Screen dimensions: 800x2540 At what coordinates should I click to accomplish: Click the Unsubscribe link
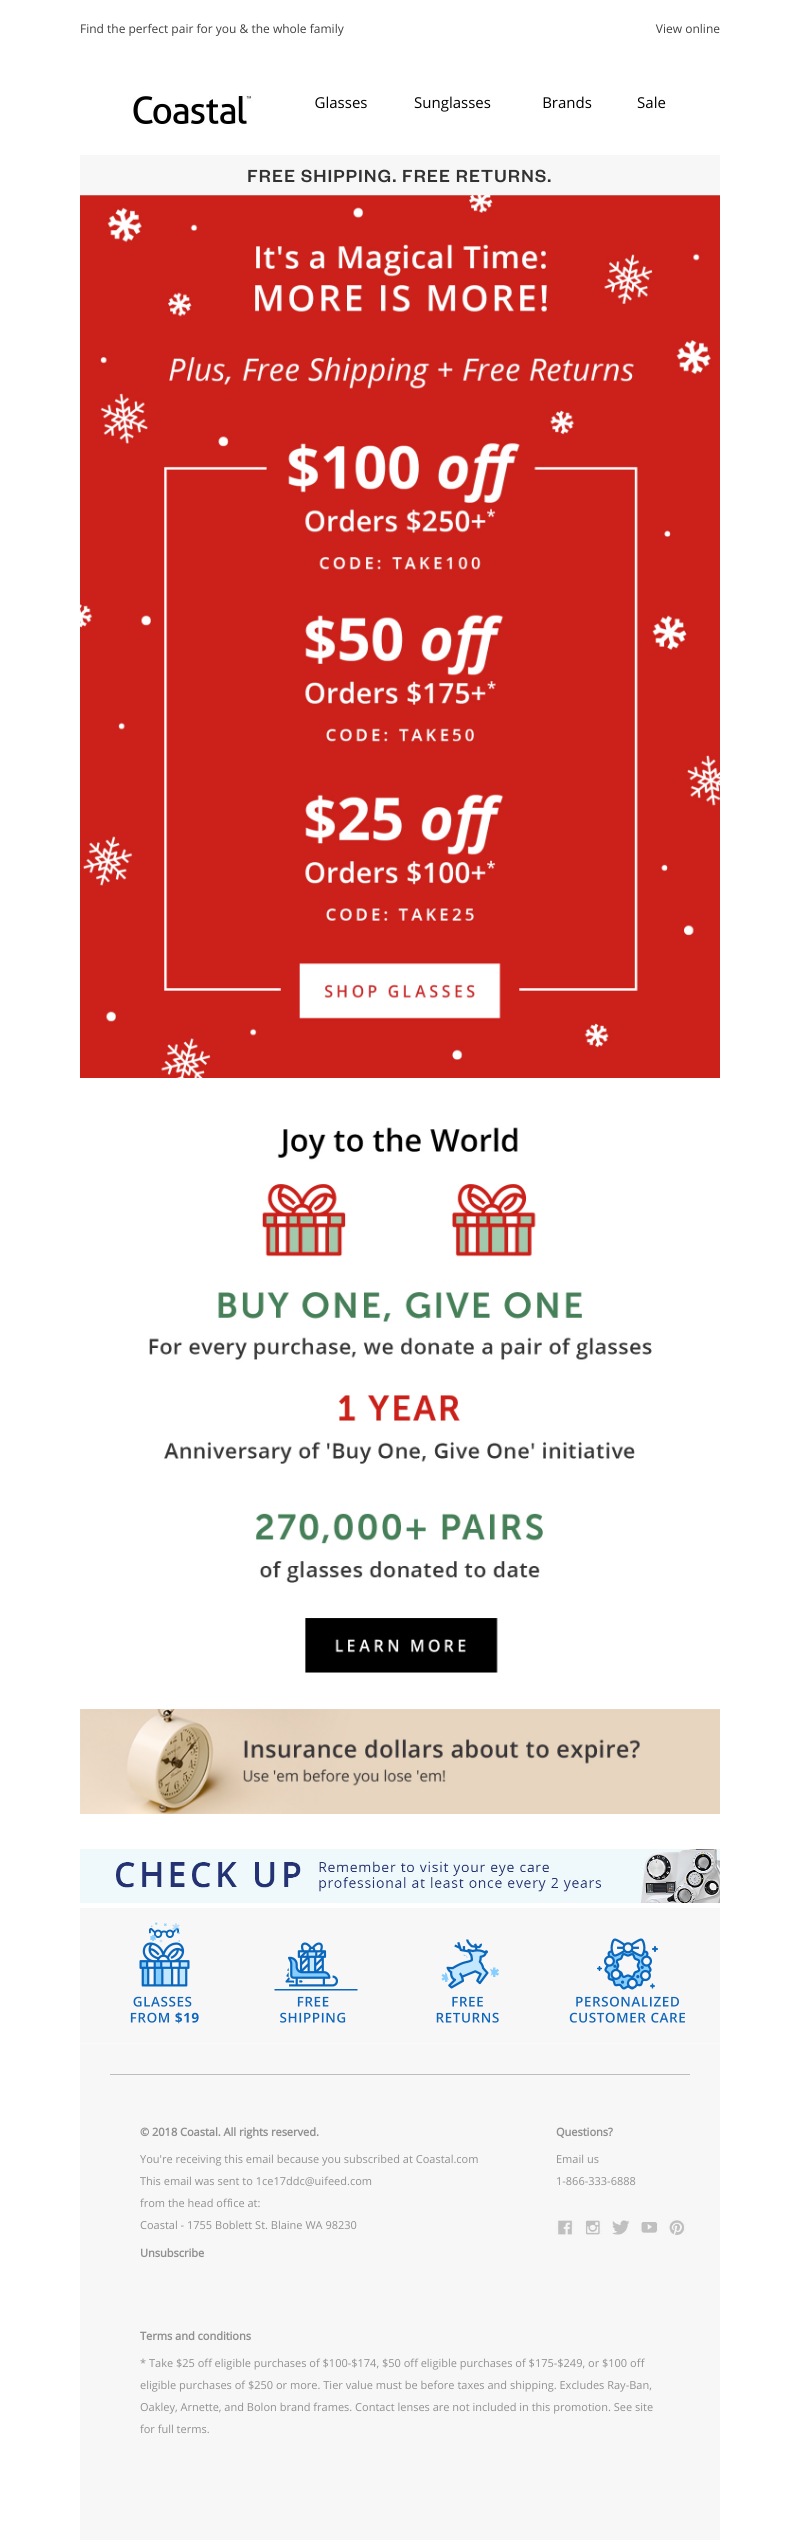[172, 2253]
